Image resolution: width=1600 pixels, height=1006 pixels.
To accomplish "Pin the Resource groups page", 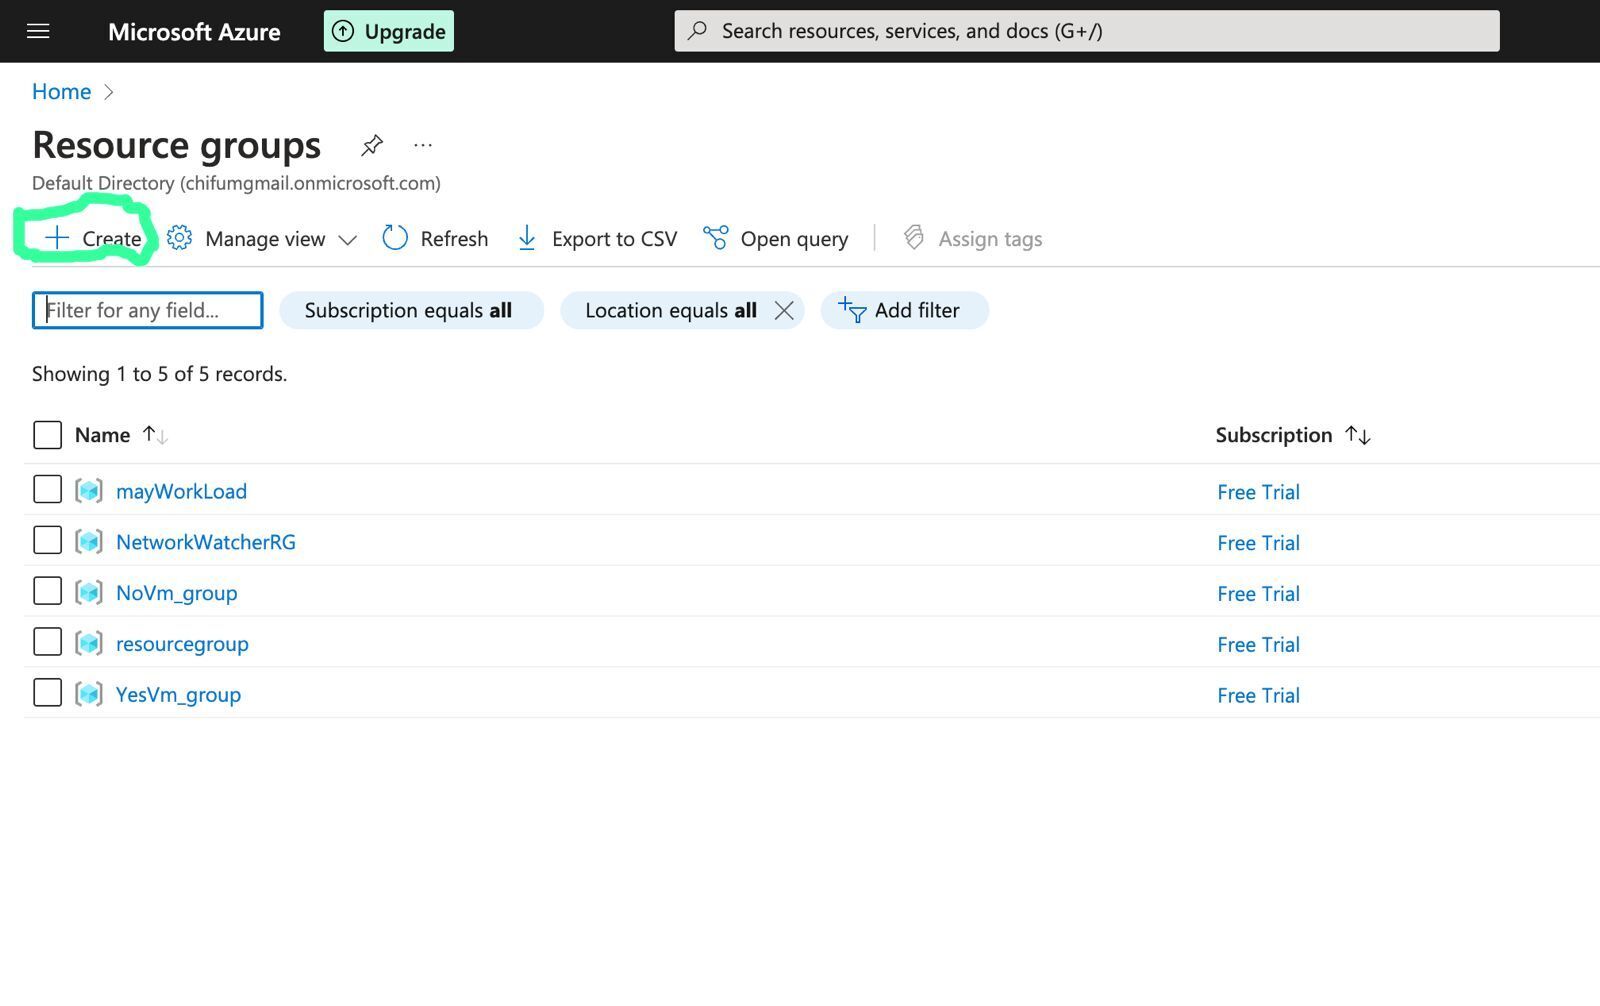I will pos(372,145).
